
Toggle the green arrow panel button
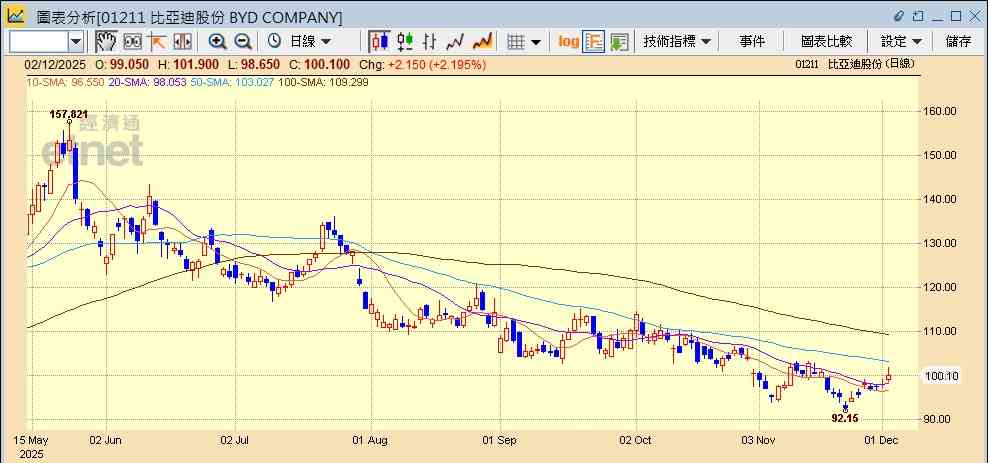[x=619, y=41]
